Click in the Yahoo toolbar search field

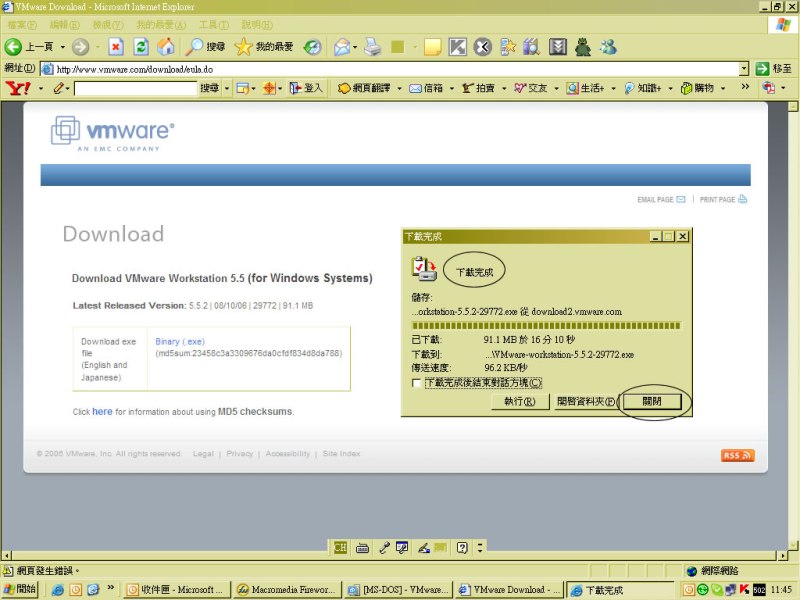tap(135, 88)
